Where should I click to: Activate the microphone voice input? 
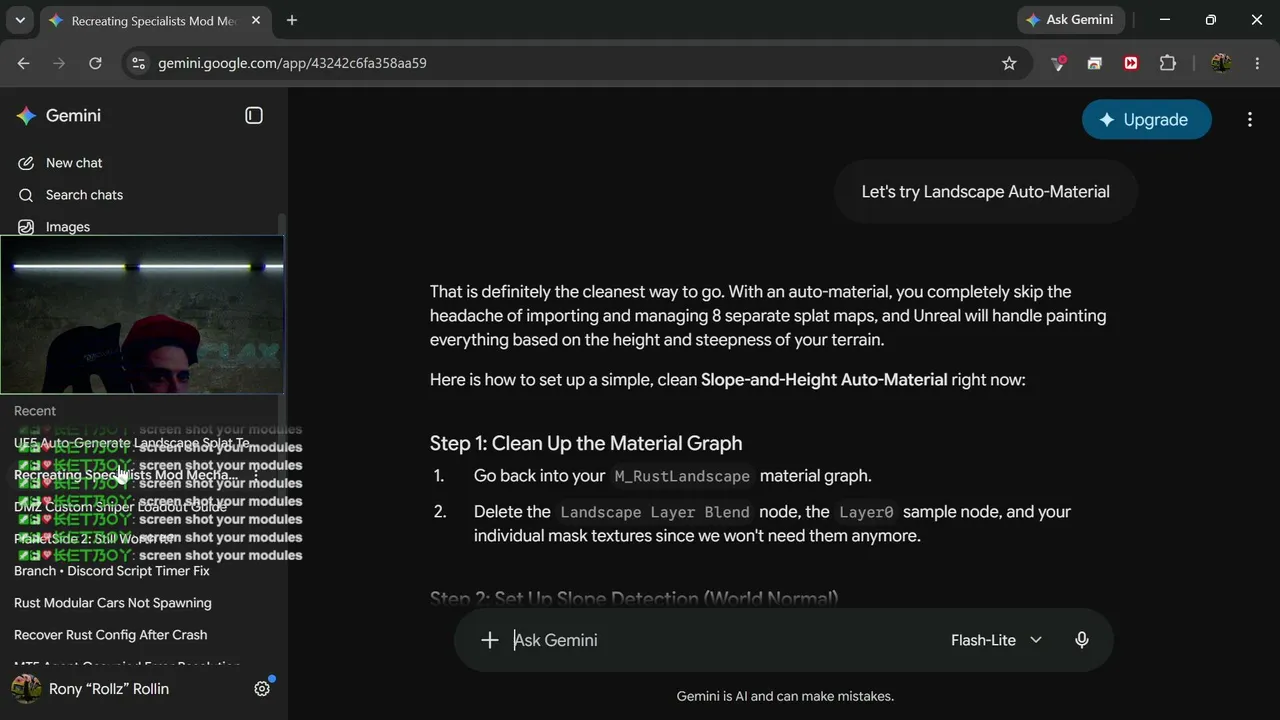pos(1082,640)
